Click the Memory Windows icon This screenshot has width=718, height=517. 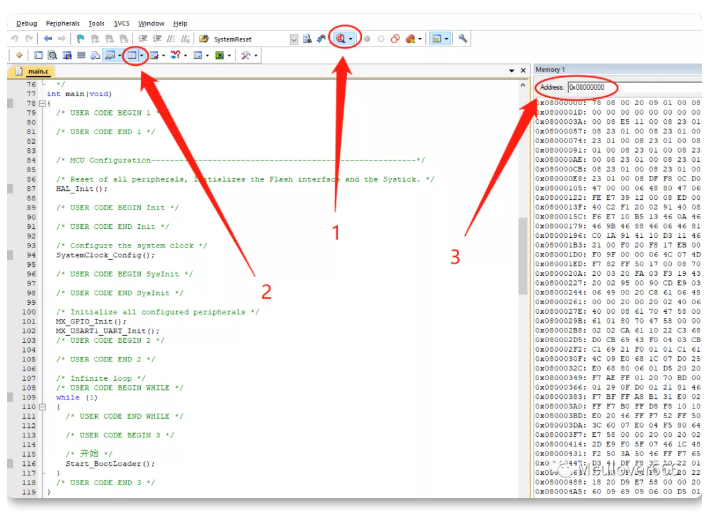click(132, 55)
